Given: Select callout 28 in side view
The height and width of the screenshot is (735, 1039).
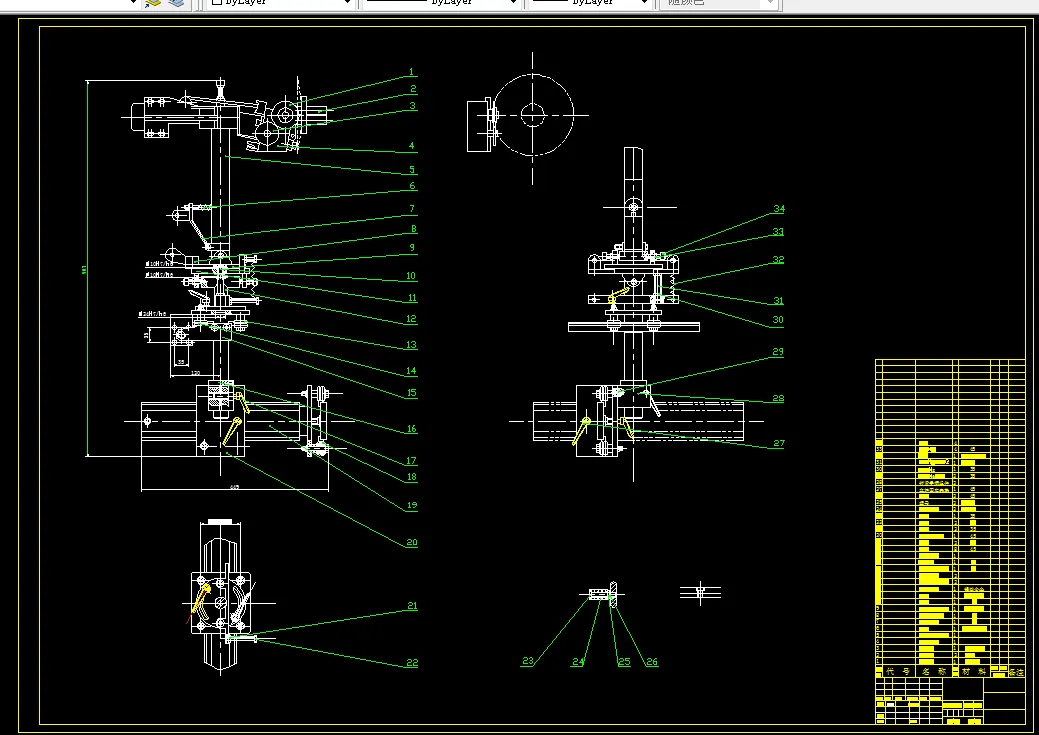Looking at the screenshot, I should click(778, 398).
